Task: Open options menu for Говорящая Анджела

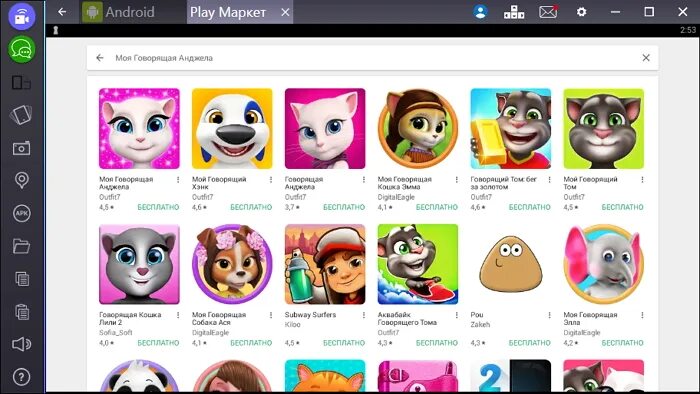Action: coord(364,179)
